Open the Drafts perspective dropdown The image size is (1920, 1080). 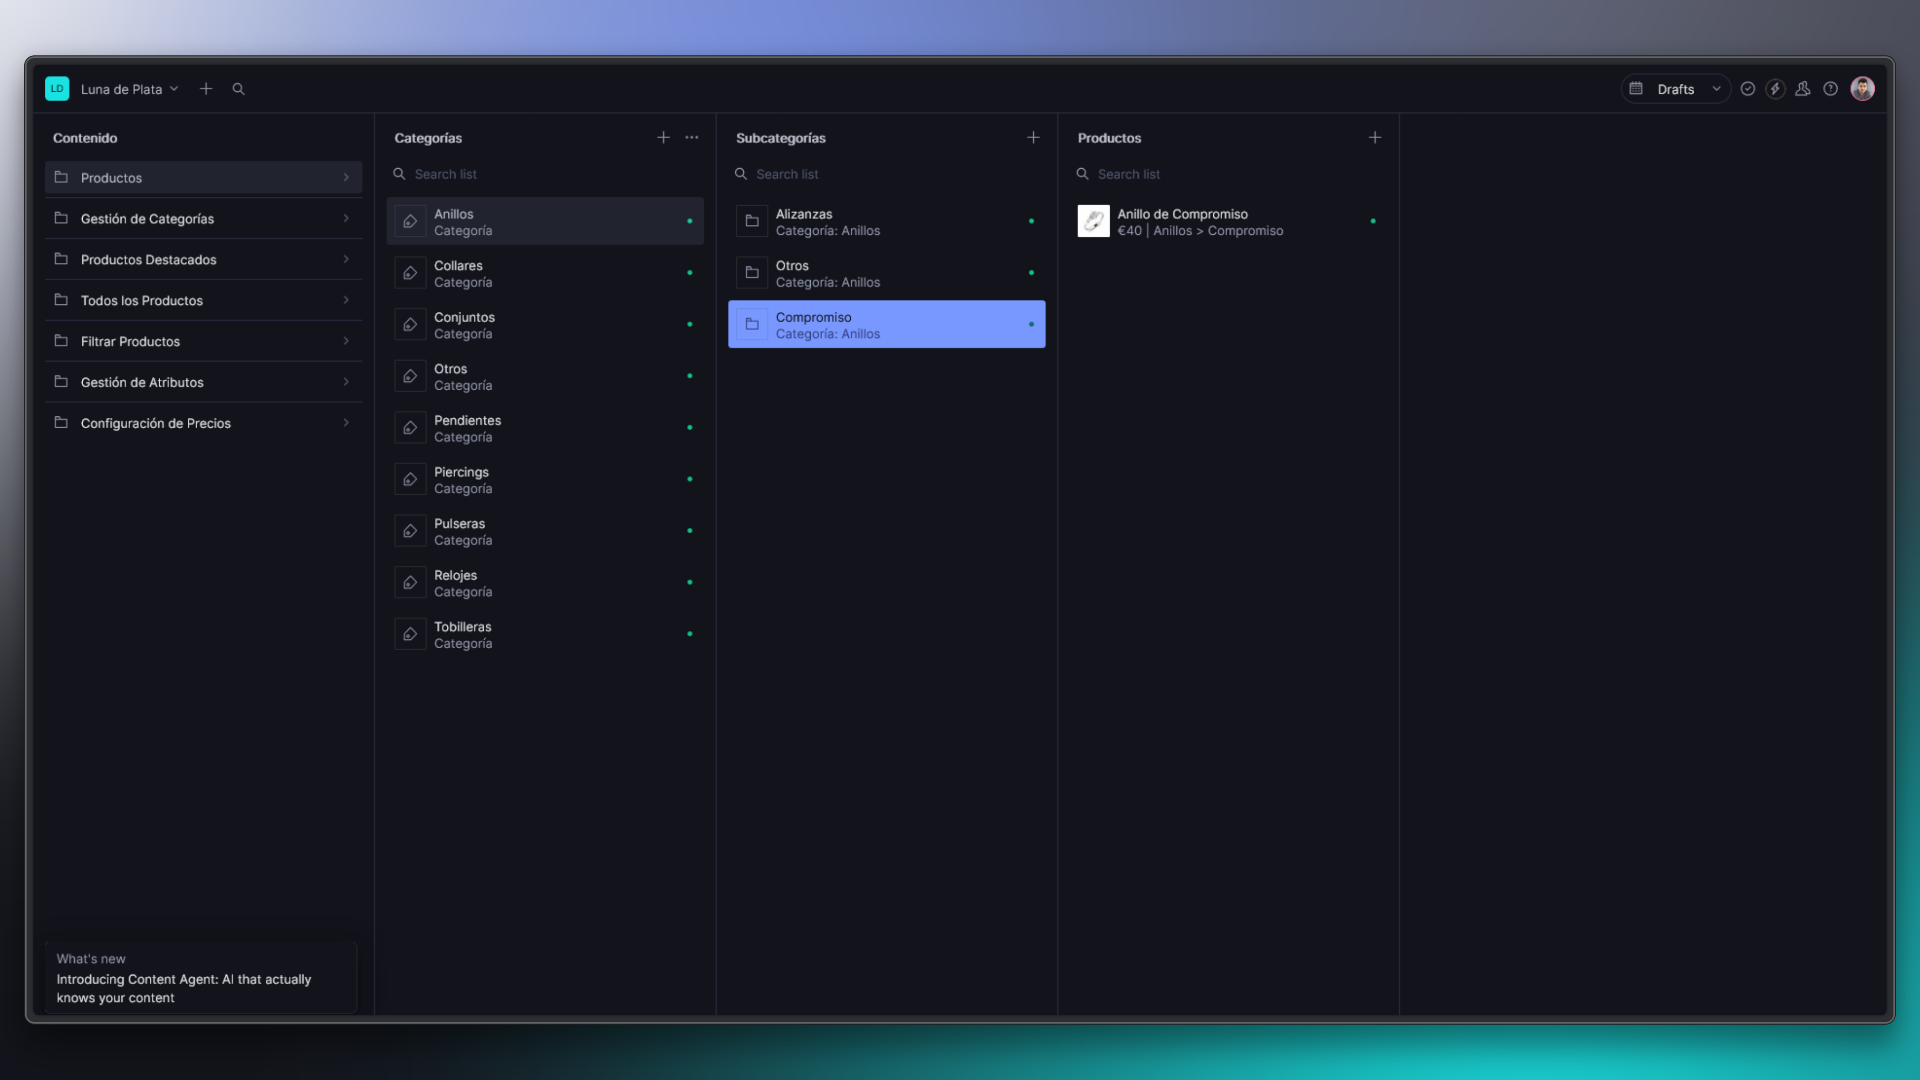(x=1685, y=89)
